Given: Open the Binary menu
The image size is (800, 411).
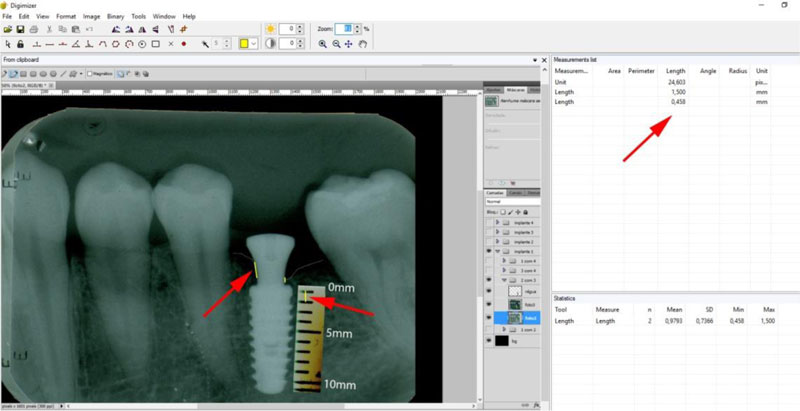Looking at the screenshot, I should click(x=116, y=16).
